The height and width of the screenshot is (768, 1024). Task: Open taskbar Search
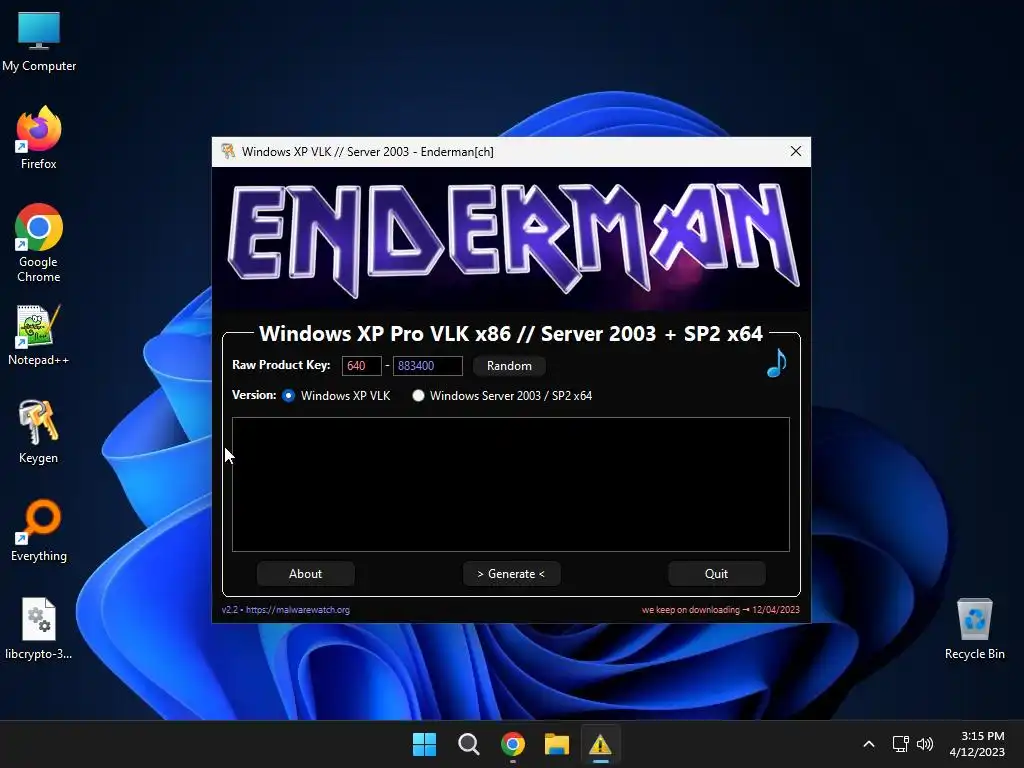[468, 744]
